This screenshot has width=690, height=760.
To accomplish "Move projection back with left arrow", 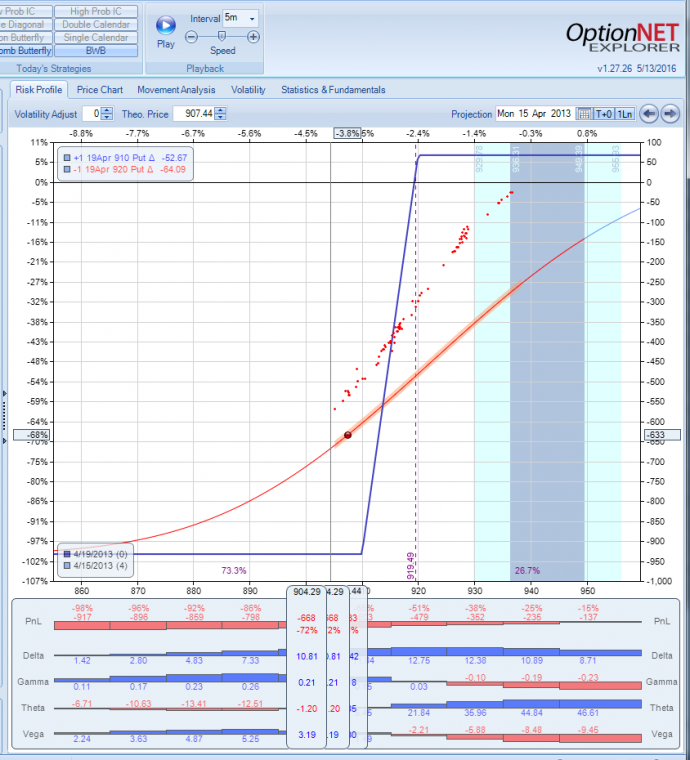I will coord(649,114).
